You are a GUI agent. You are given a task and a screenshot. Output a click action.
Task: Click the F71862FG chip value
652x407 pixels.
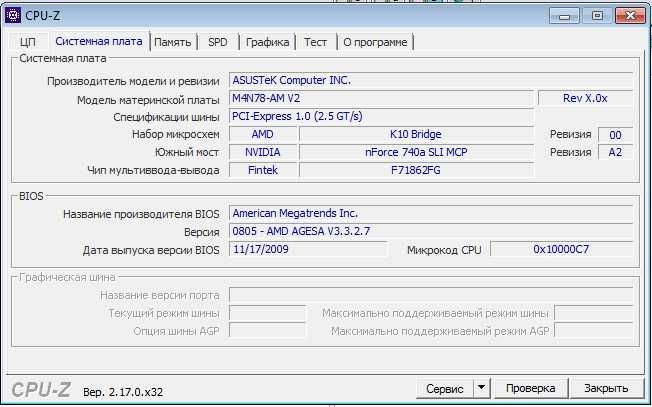click(416, 170)
